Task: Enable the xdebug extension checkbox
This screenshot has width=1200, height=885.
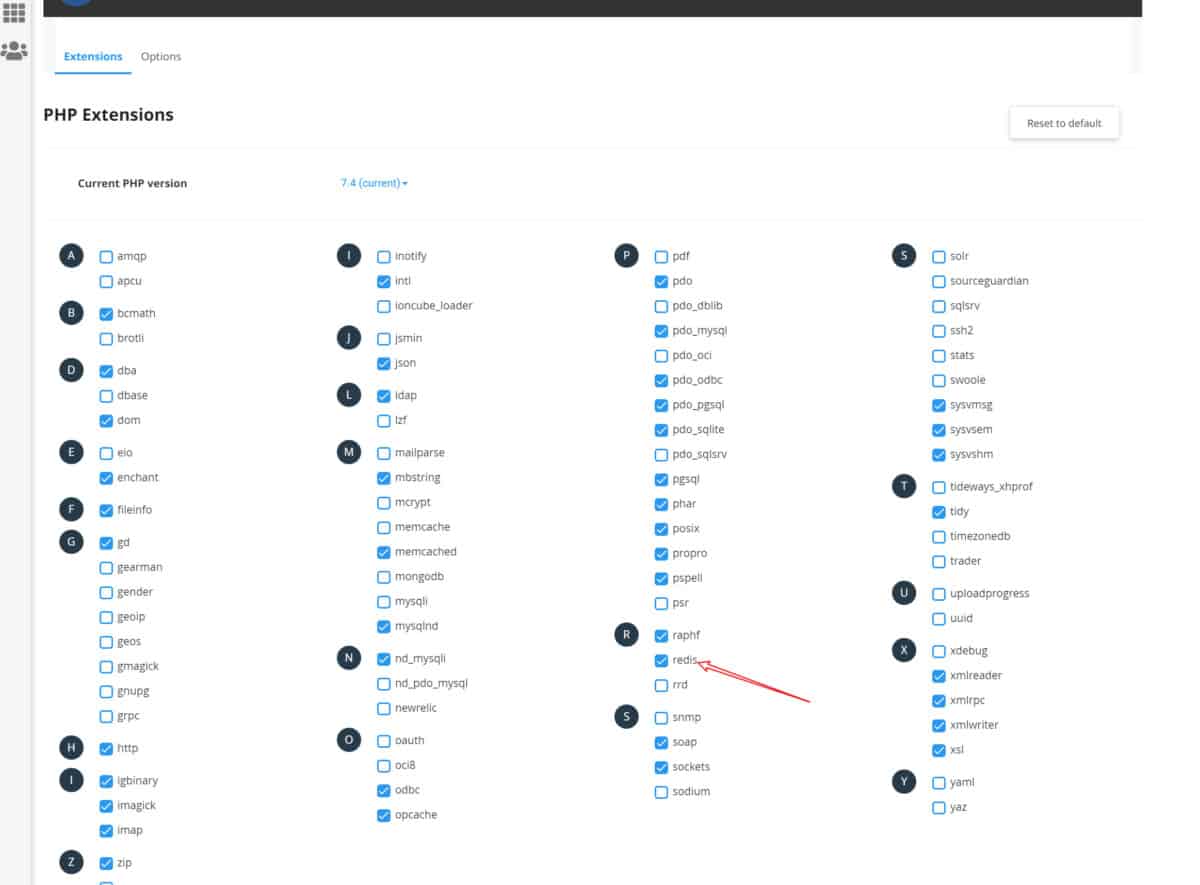Action: pos(938,651)
